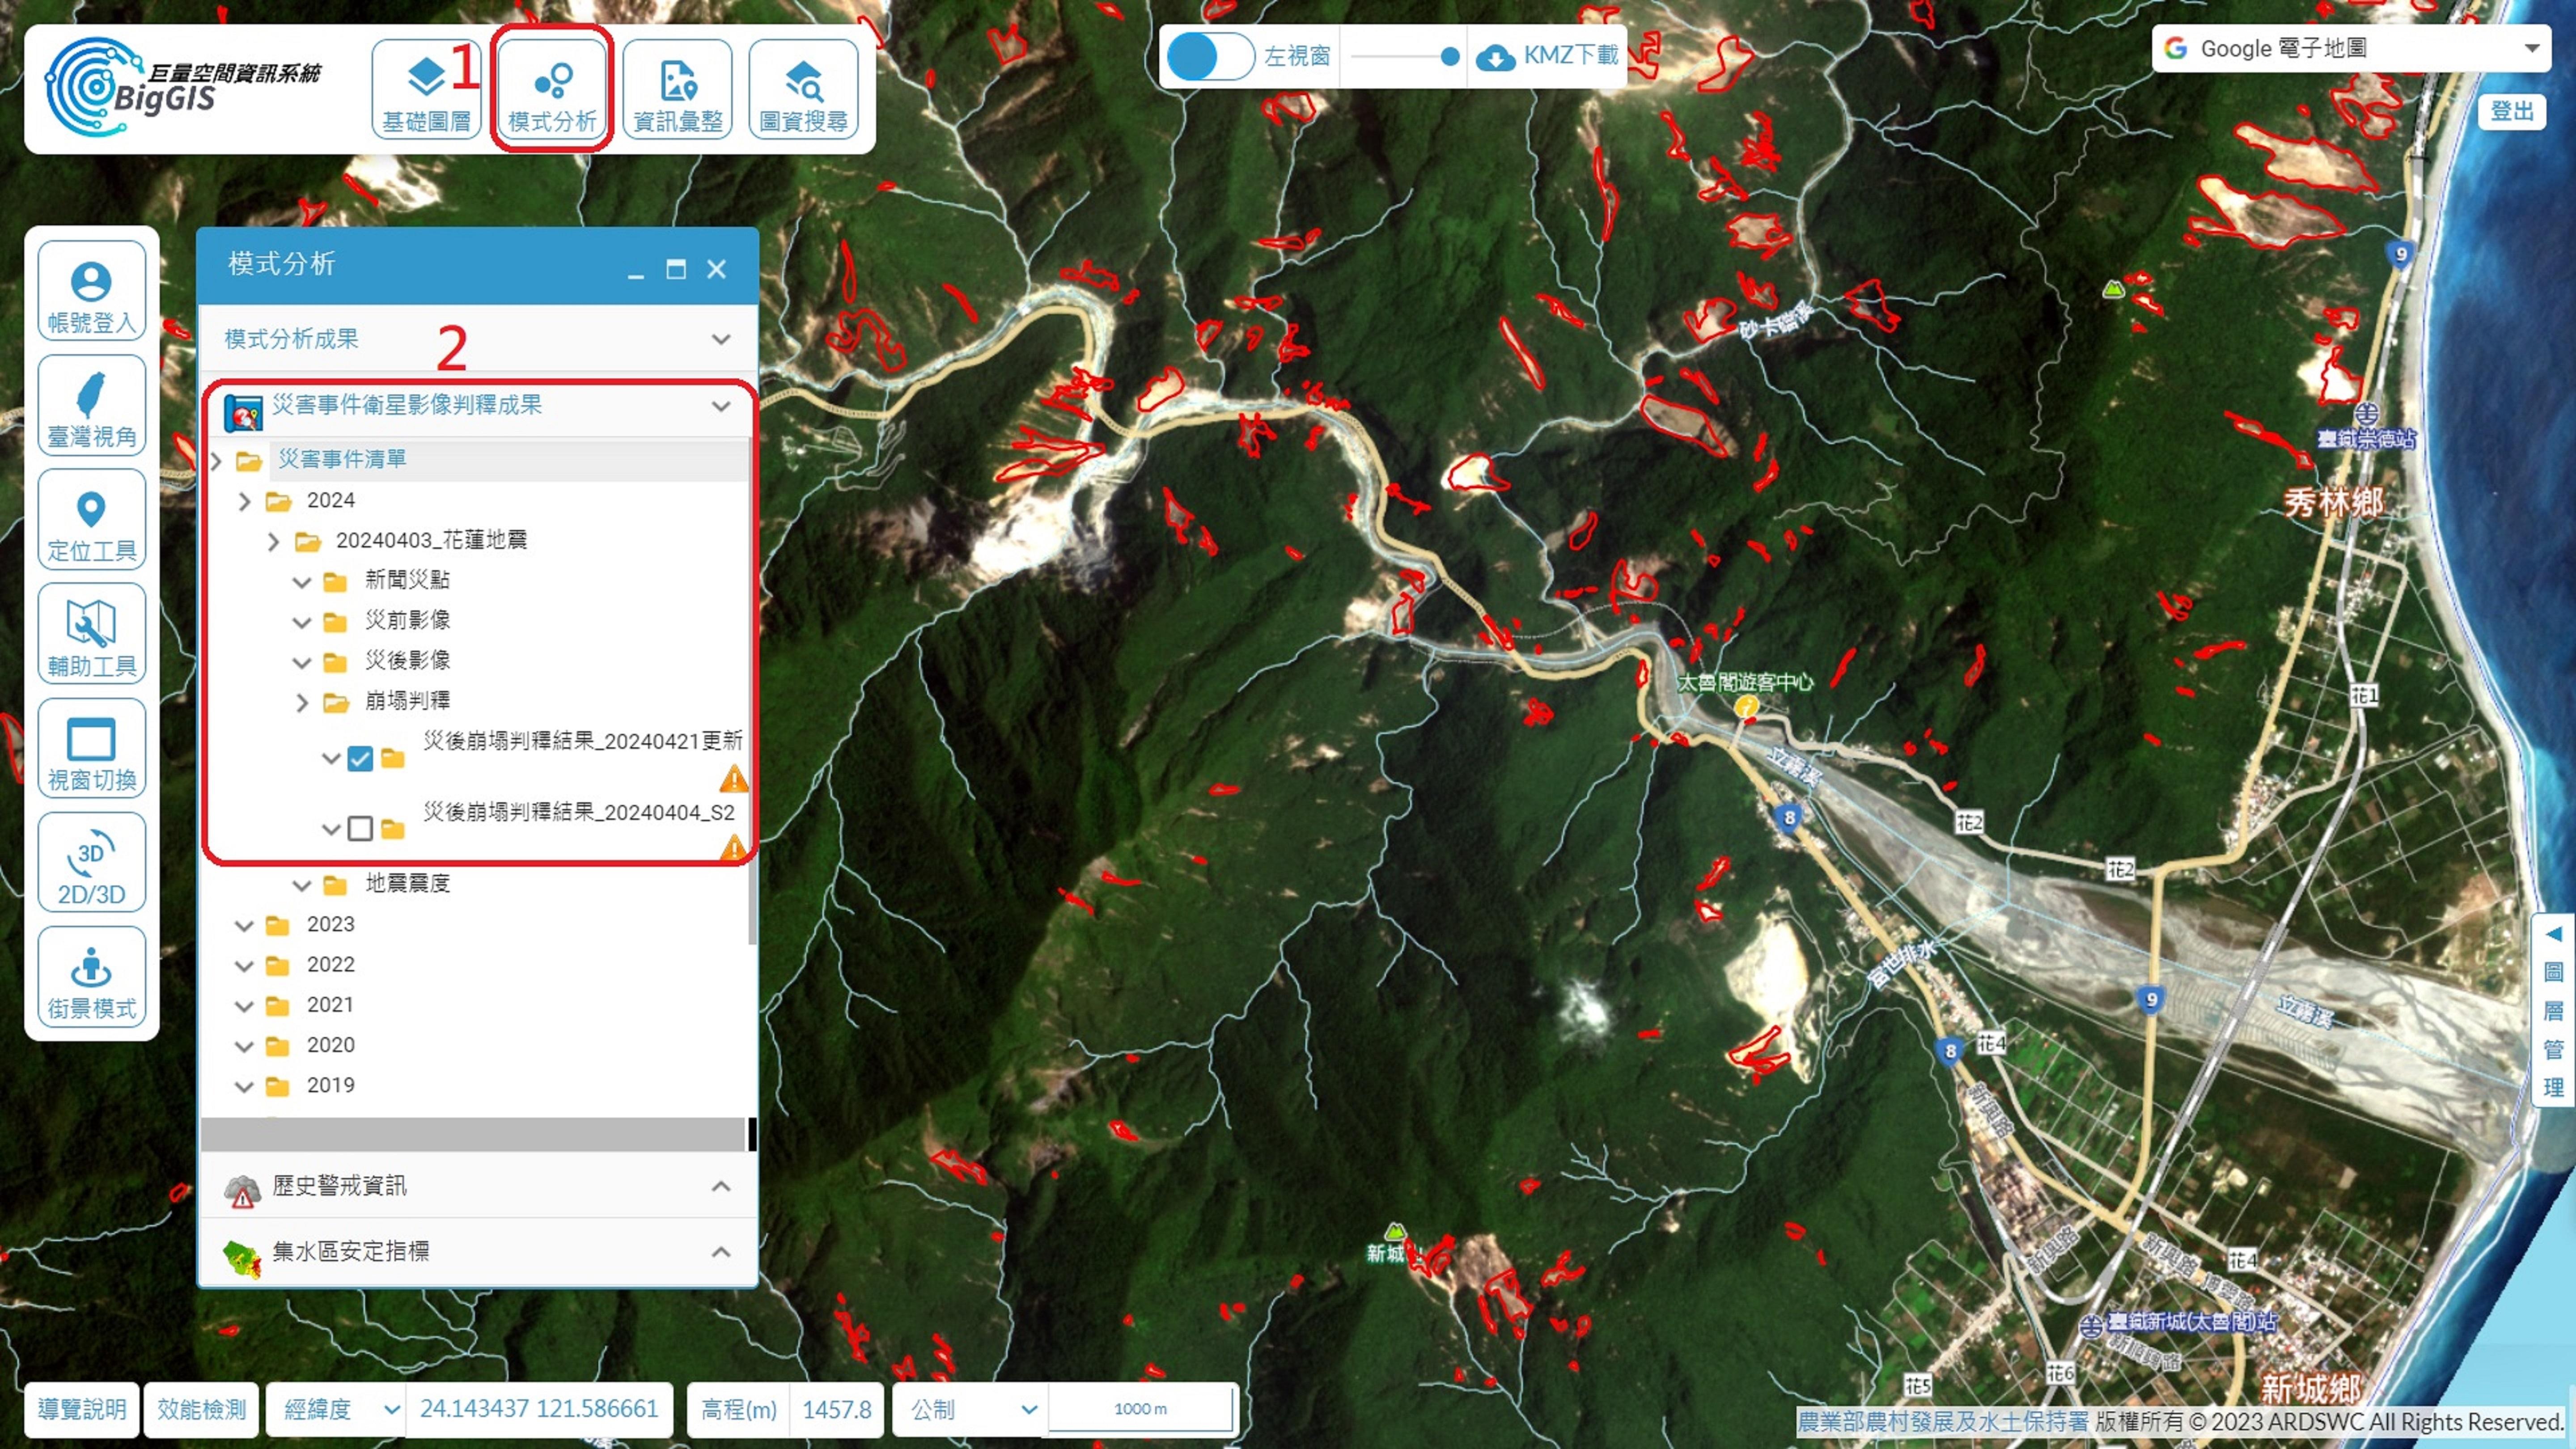Click the tree panel horizontal scrollbar
Screen dimensions: 2576x1449
(473, 1134)
